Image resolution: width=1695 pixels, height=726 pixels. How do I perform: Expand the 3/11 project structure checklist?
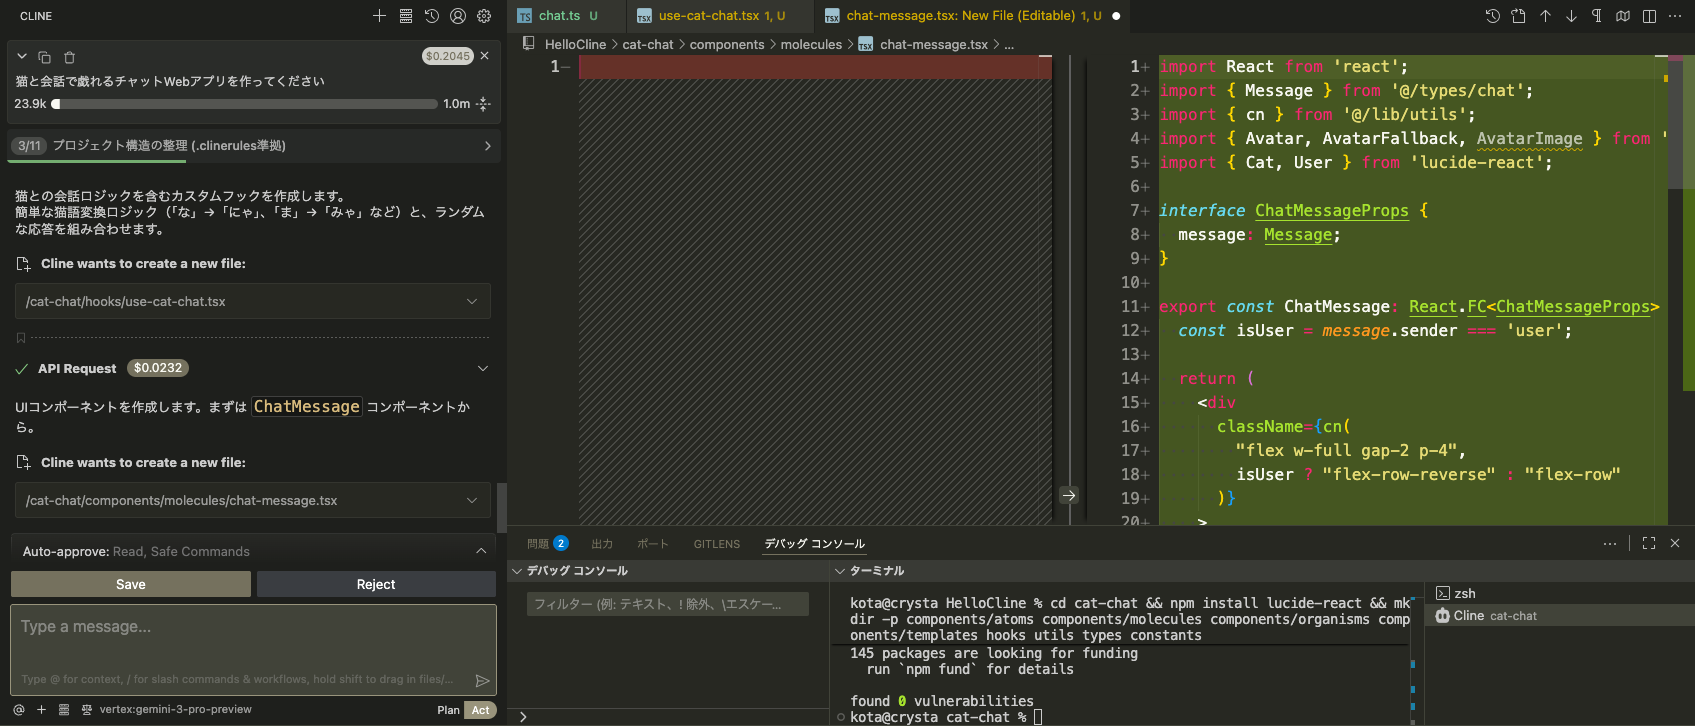point(487,146)
